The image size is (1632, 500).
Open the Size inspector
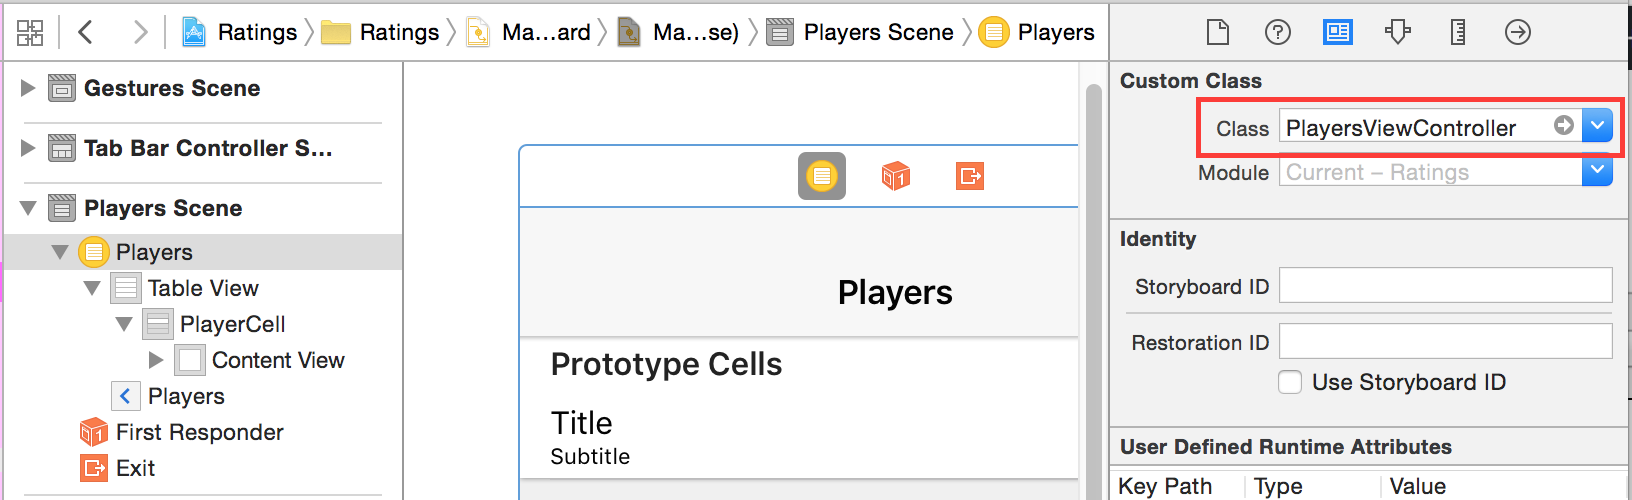[x=1457, y=33]
